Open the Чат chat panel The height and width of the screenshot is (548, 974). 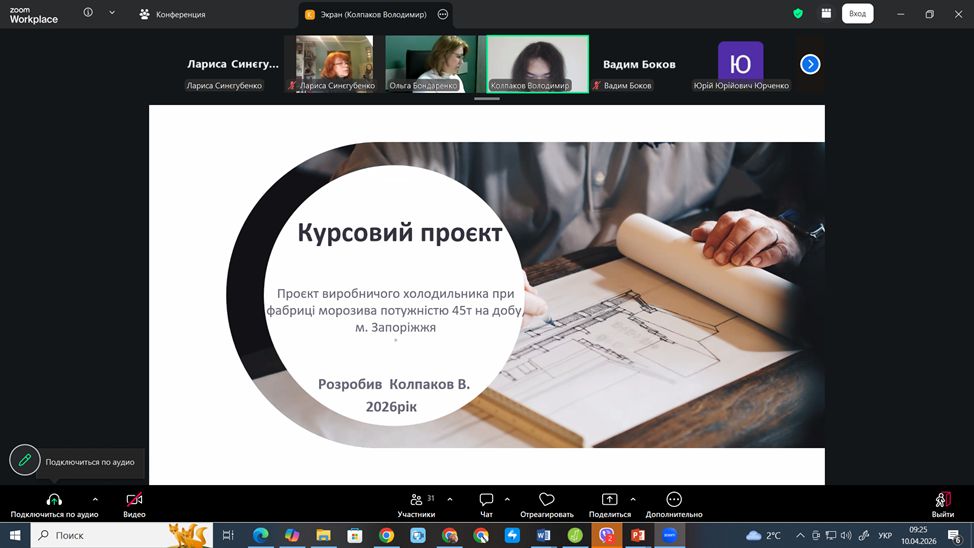[486, 500]
